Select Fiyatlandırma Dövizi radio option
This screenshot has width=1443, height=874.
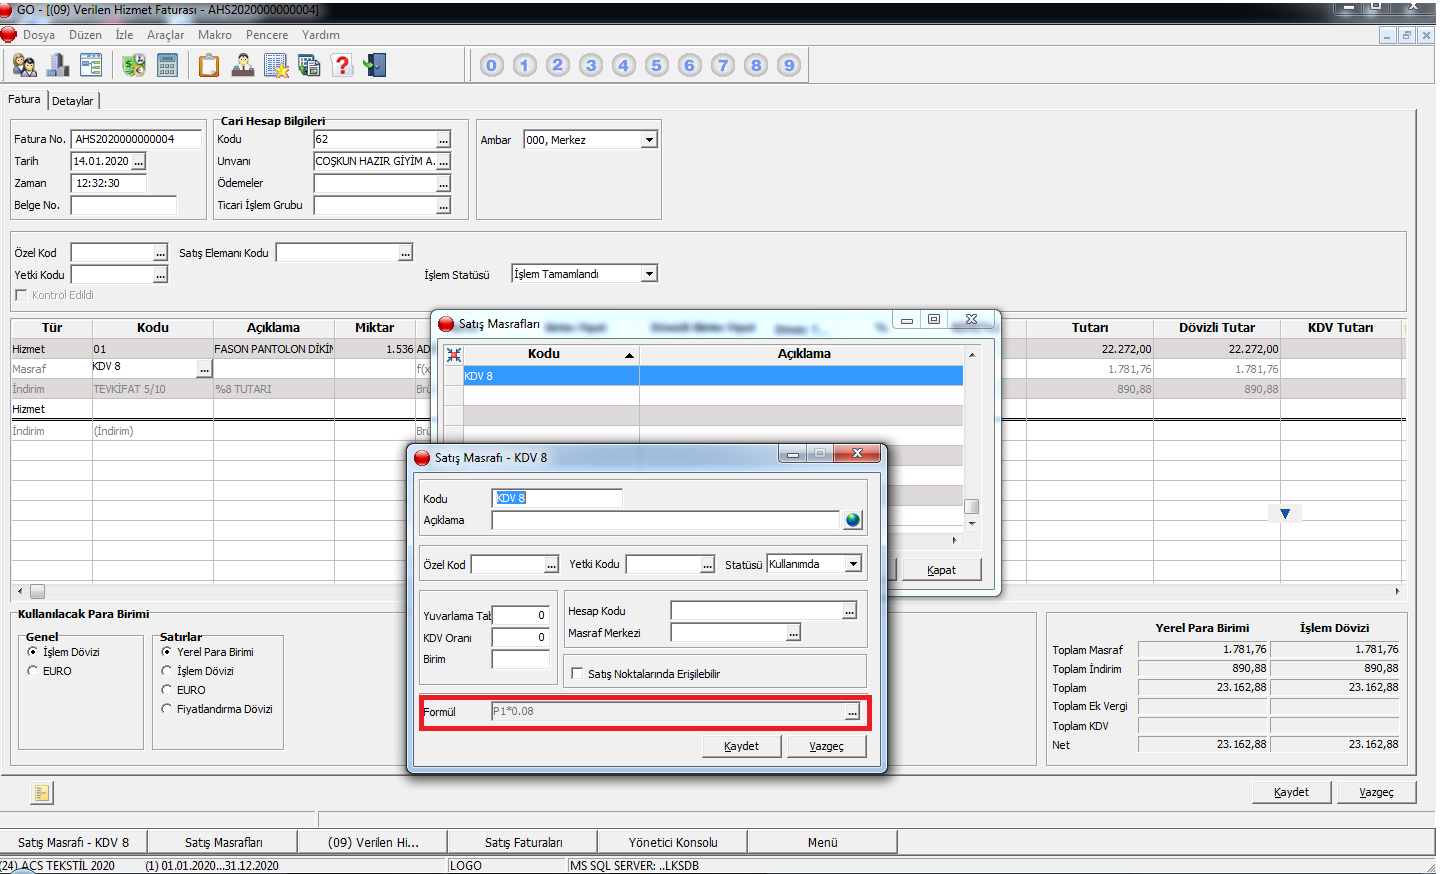click(x=167, y=709)
